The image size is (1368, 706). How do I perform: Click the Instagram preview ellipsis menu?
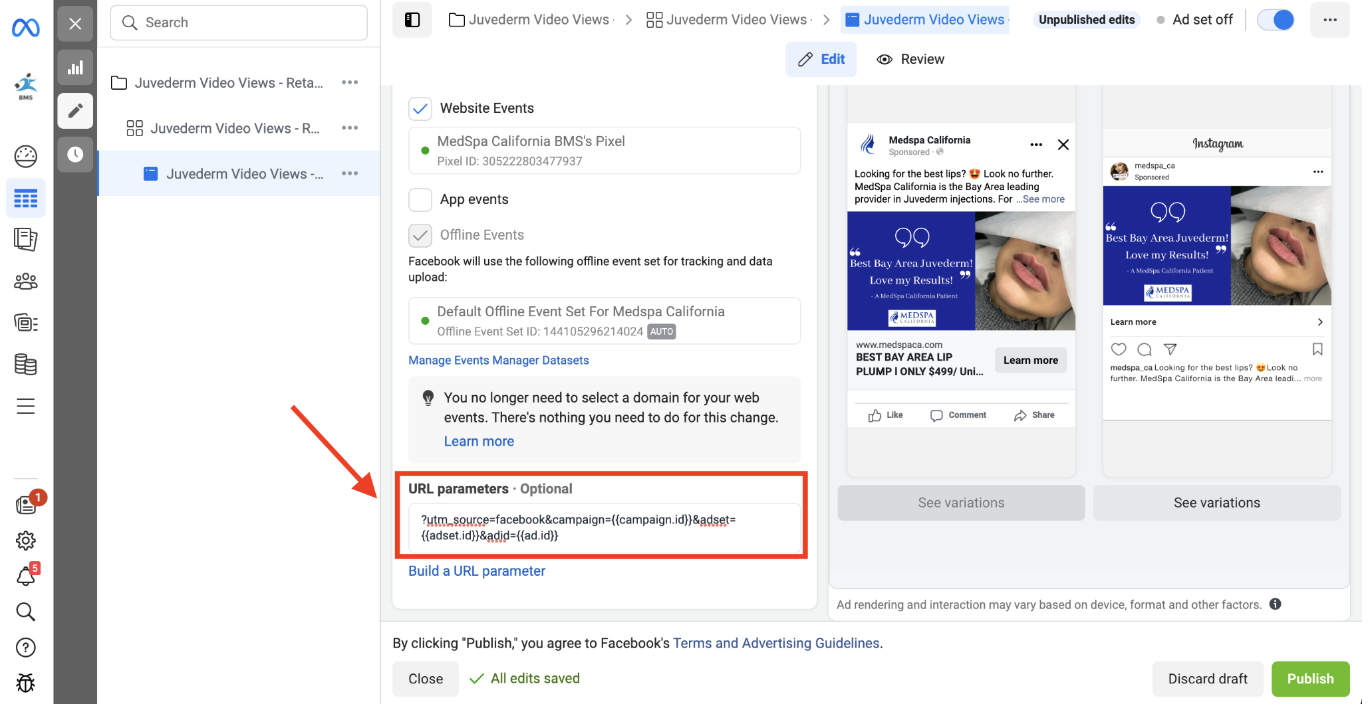pos(1318,172)
